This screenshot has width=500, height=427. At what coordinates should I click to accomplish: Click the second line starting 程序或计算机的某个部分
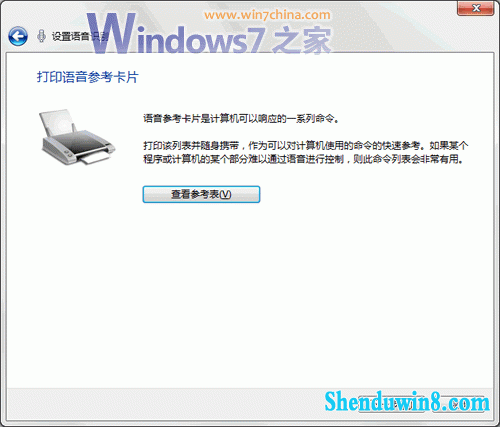(303, 159)
